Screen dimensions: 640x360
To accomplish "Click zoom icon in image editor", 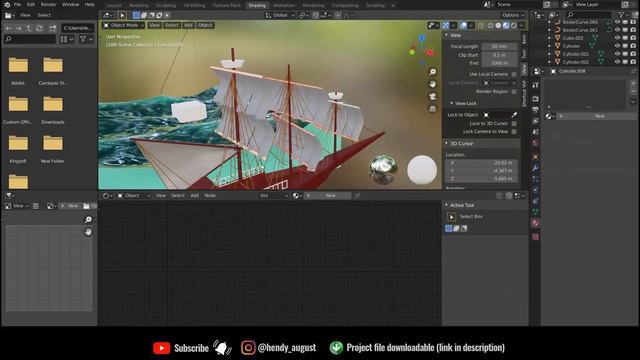I will [88, 220].
